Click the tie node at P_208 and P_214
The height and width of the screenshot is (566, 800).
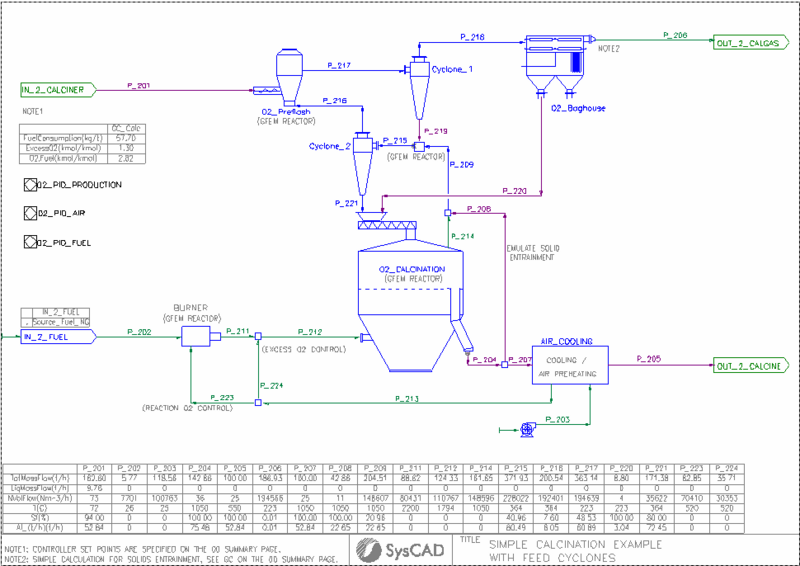pyautogui.click(x=447, y=213)
